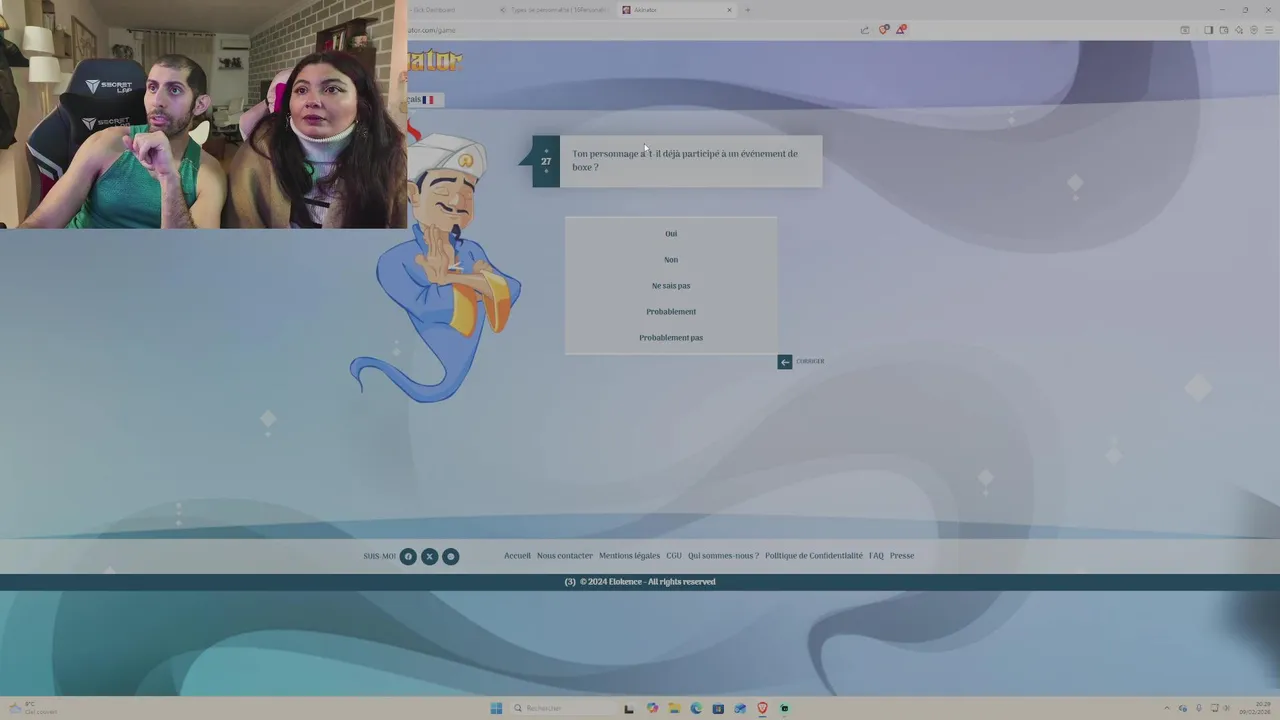The height and width of the screenshot is (720, 1280).
Task: Open the Windows Start menu
Action: point(496,709)
